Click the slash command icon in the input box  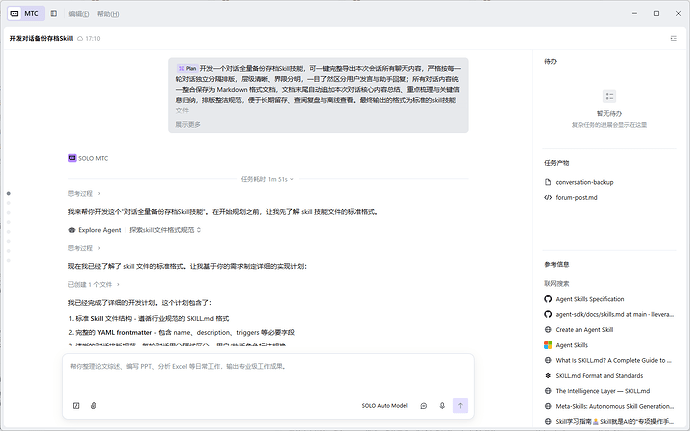[76, 405]
